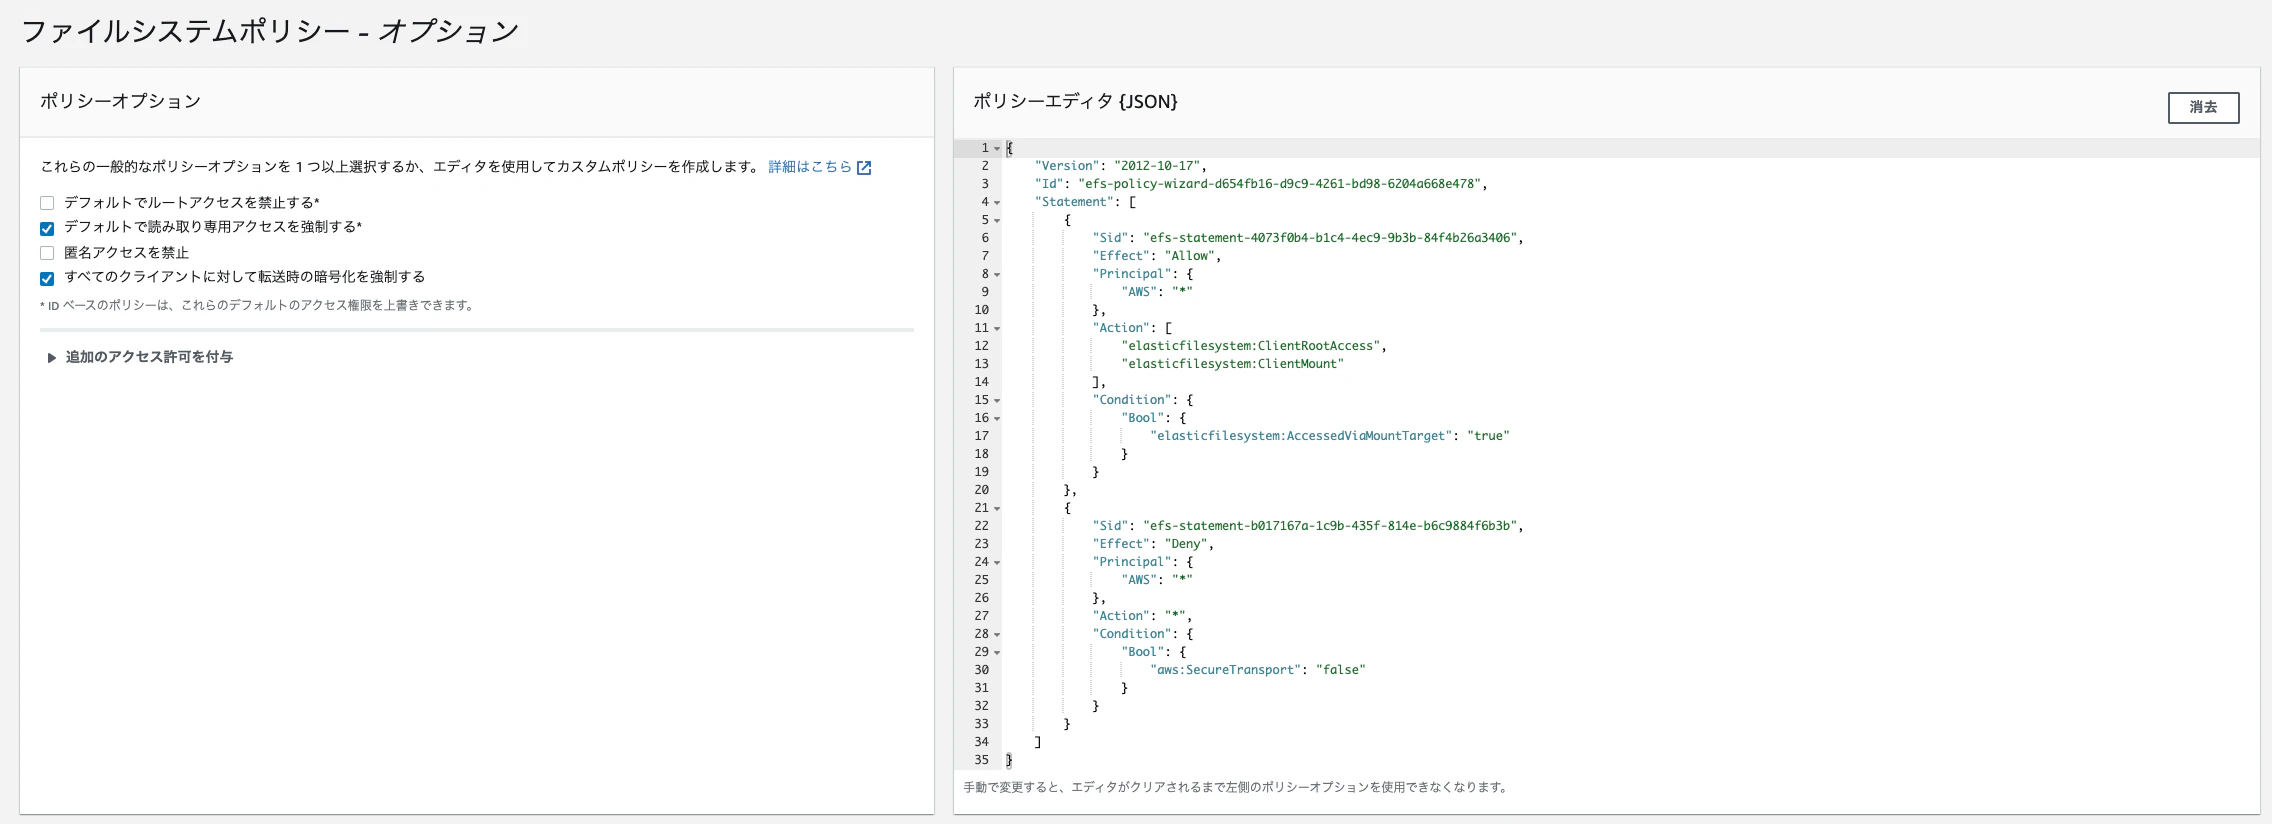Click the ポリシーエディタ {JSON} heading
The image size is (2272, 824).
[1075, 101]
